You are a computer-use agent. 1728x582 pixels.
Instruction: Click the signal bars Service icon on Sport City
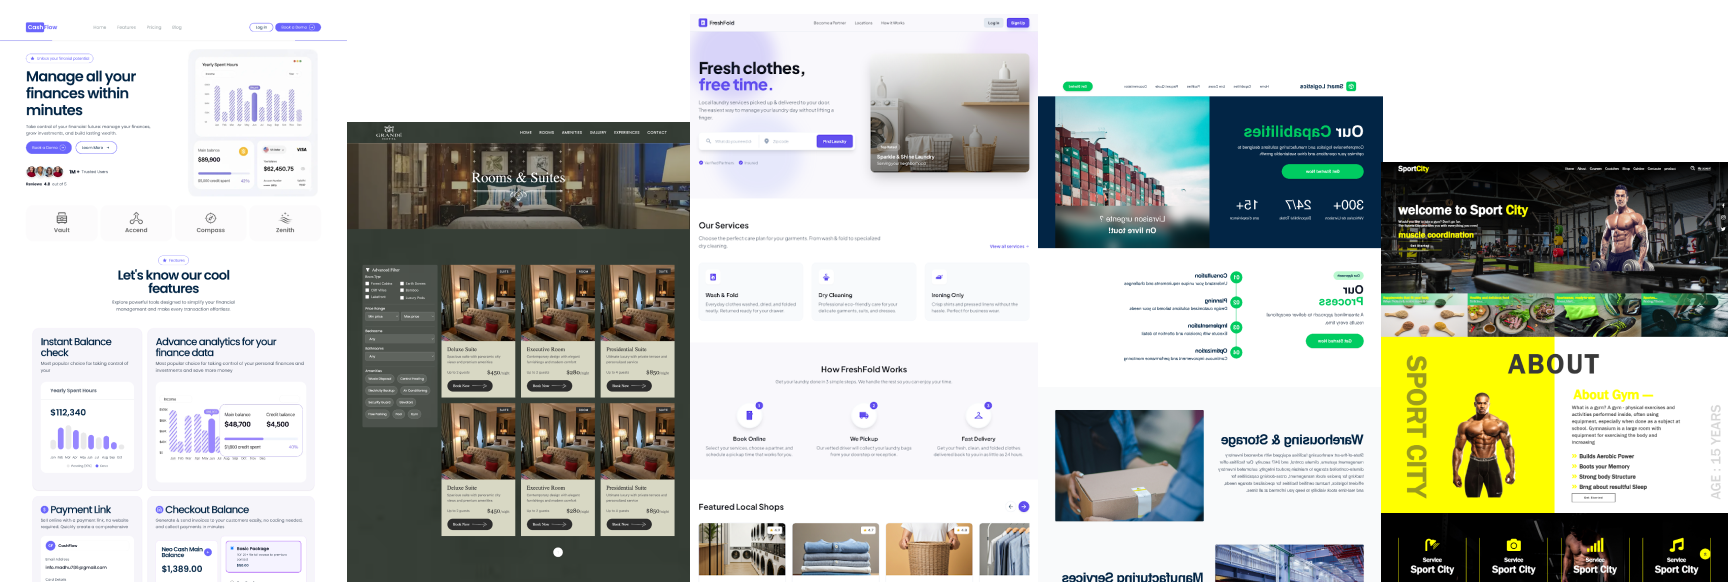click(1595, 545)
